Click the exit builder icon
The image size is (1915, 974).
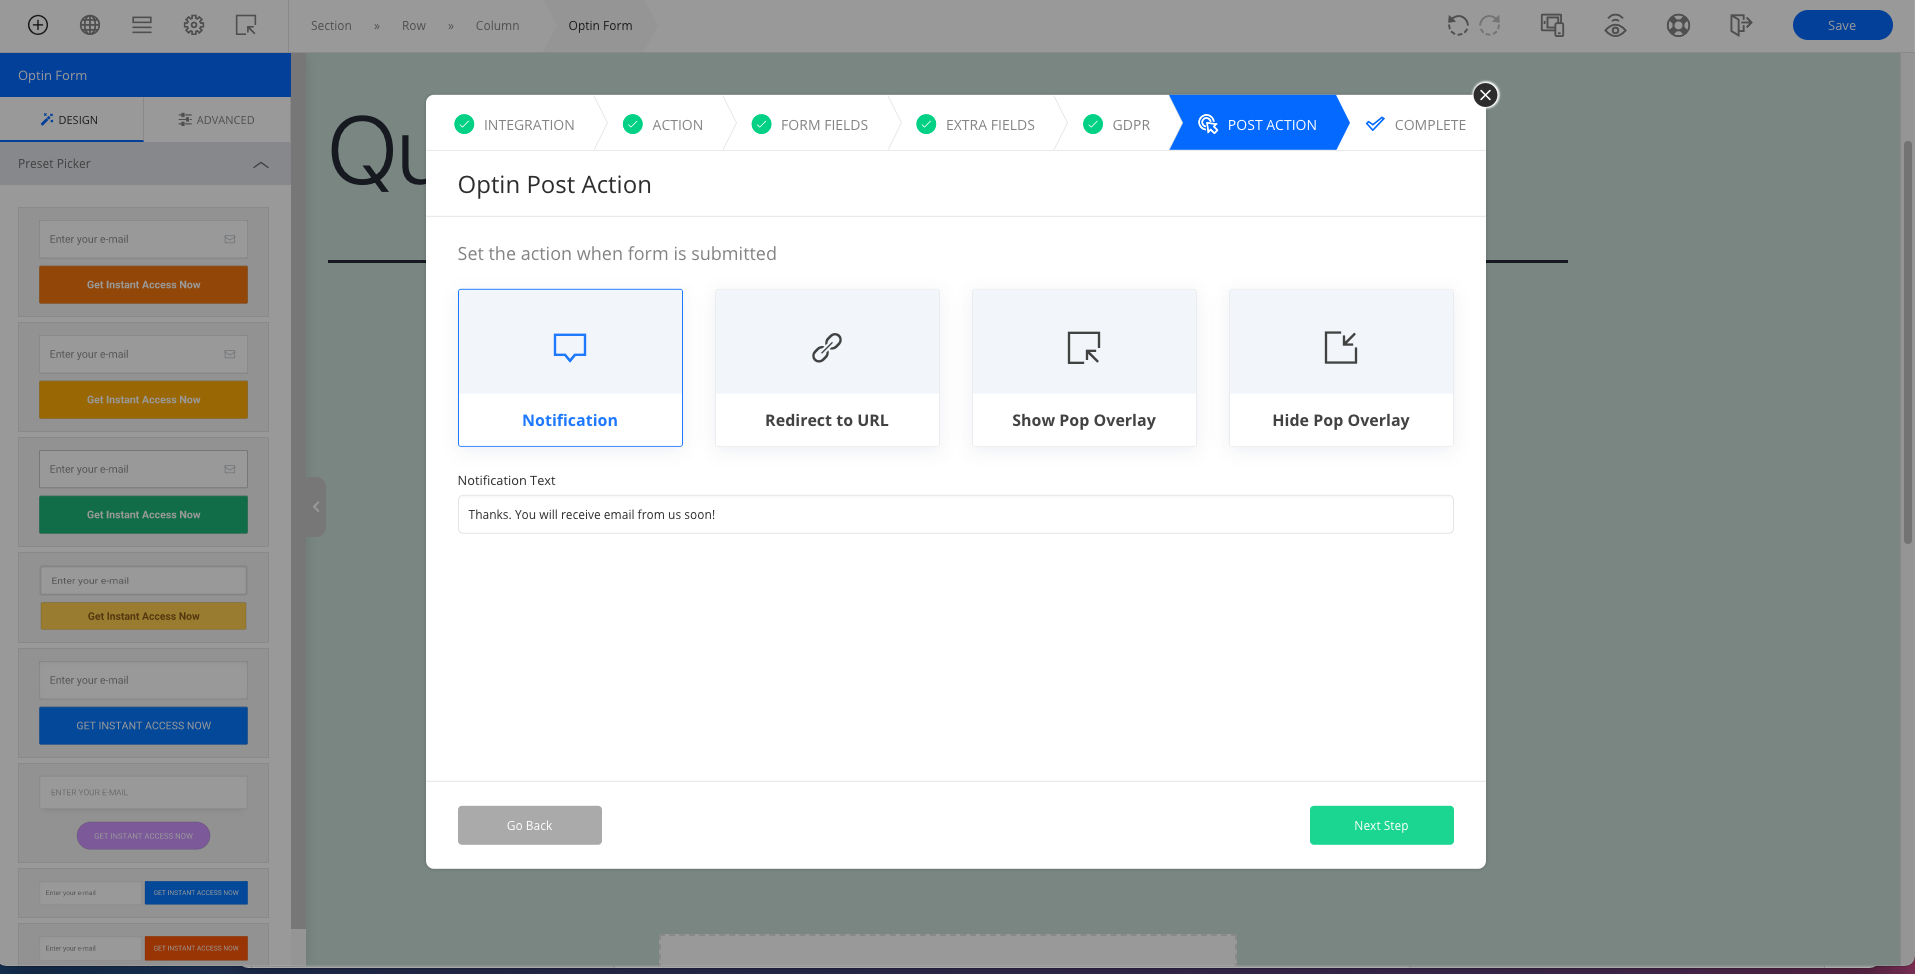[x=1741, y=25]
